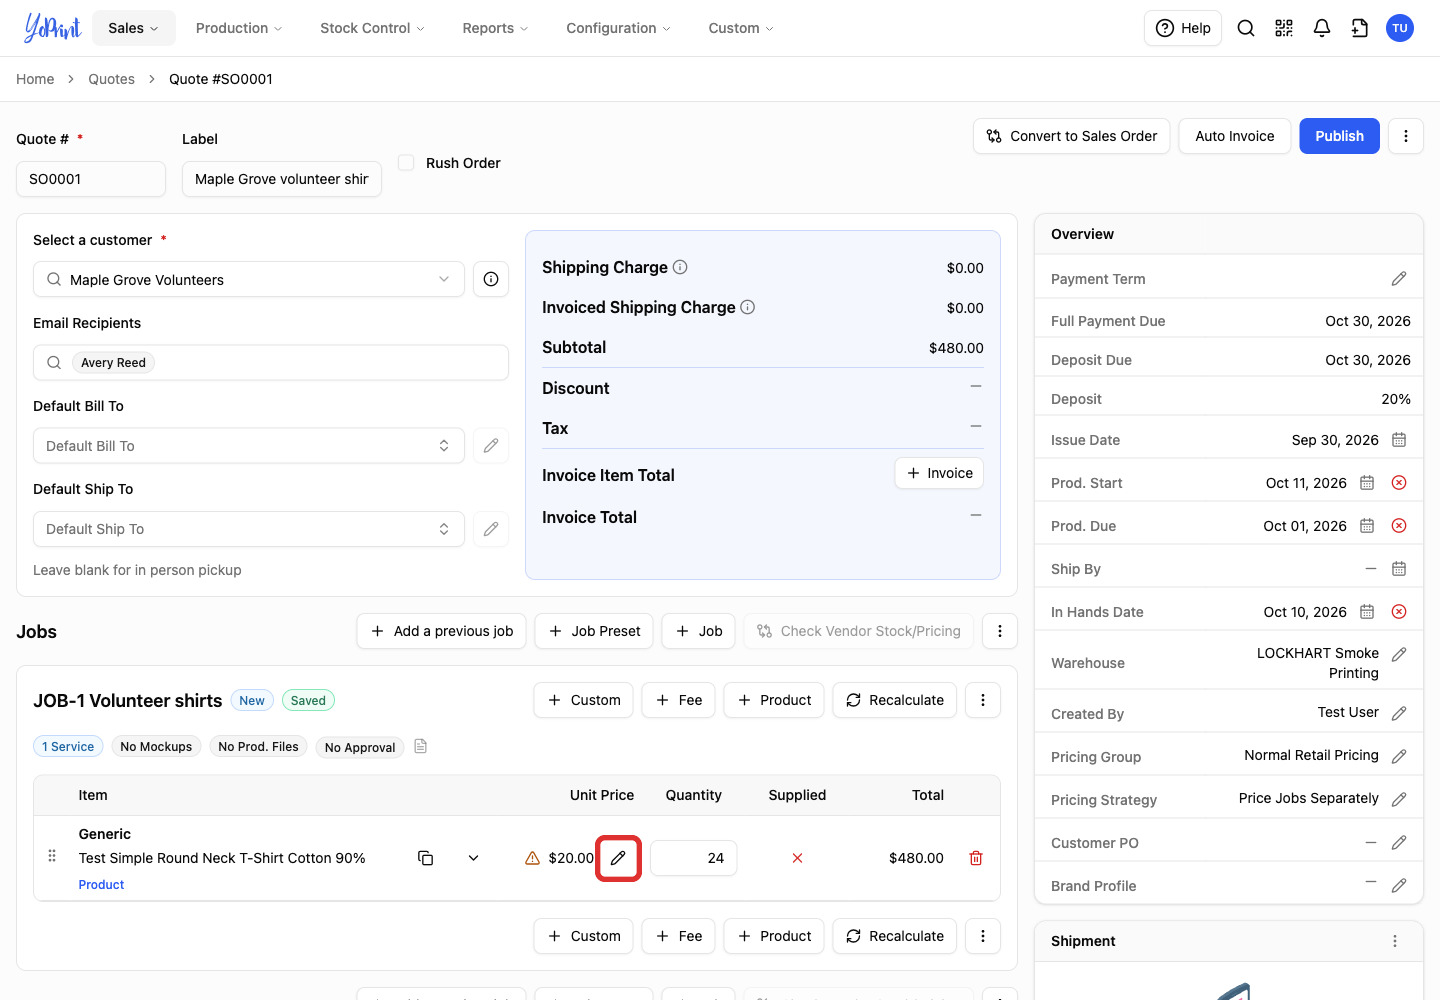Clear the In Hands Date
The height and width of the screenshot is (1000, 1440).
click(1399, 612)
